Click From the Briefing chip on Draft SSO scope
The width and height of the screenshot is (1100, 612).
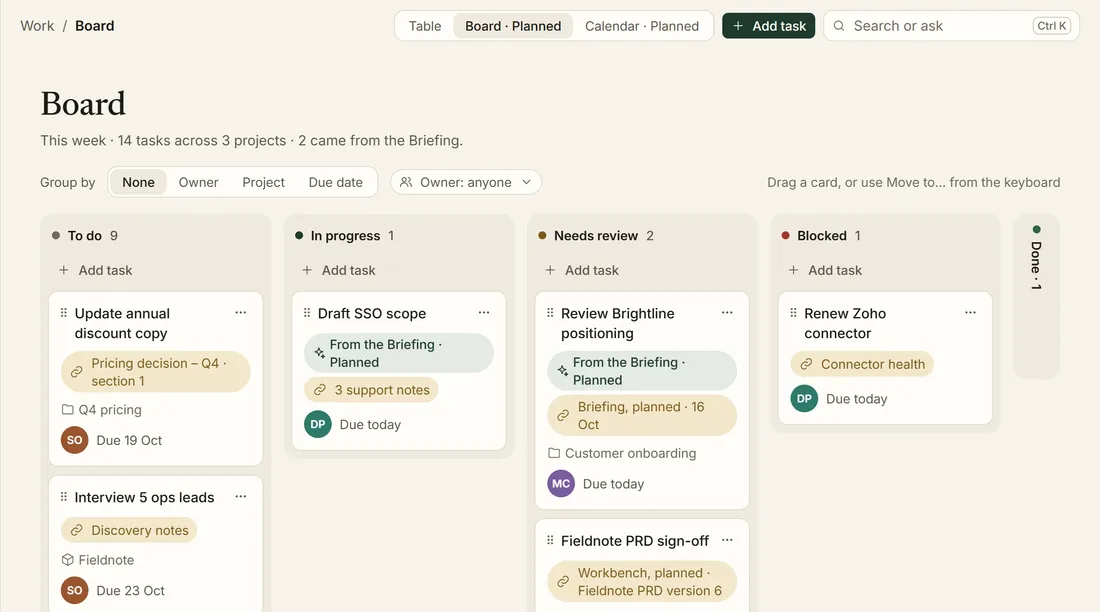(398, 353)
